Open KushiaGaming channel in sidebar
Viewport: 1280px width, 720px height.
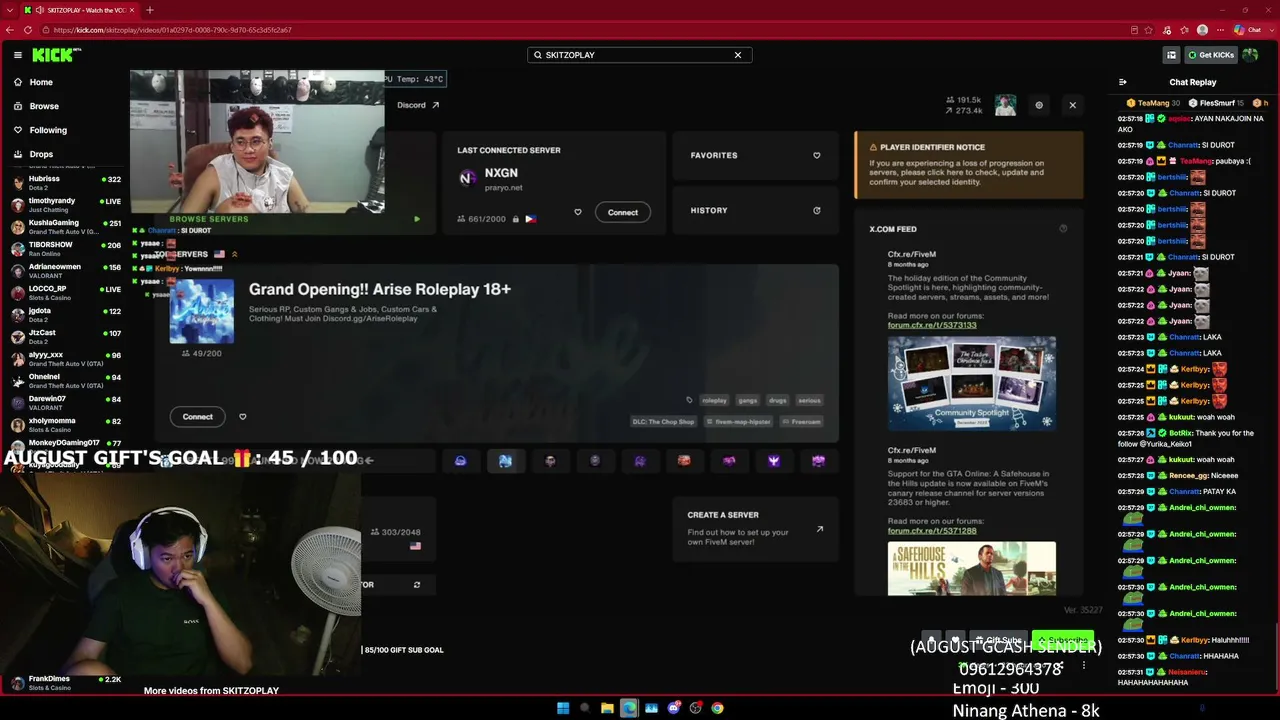point(66,226)
